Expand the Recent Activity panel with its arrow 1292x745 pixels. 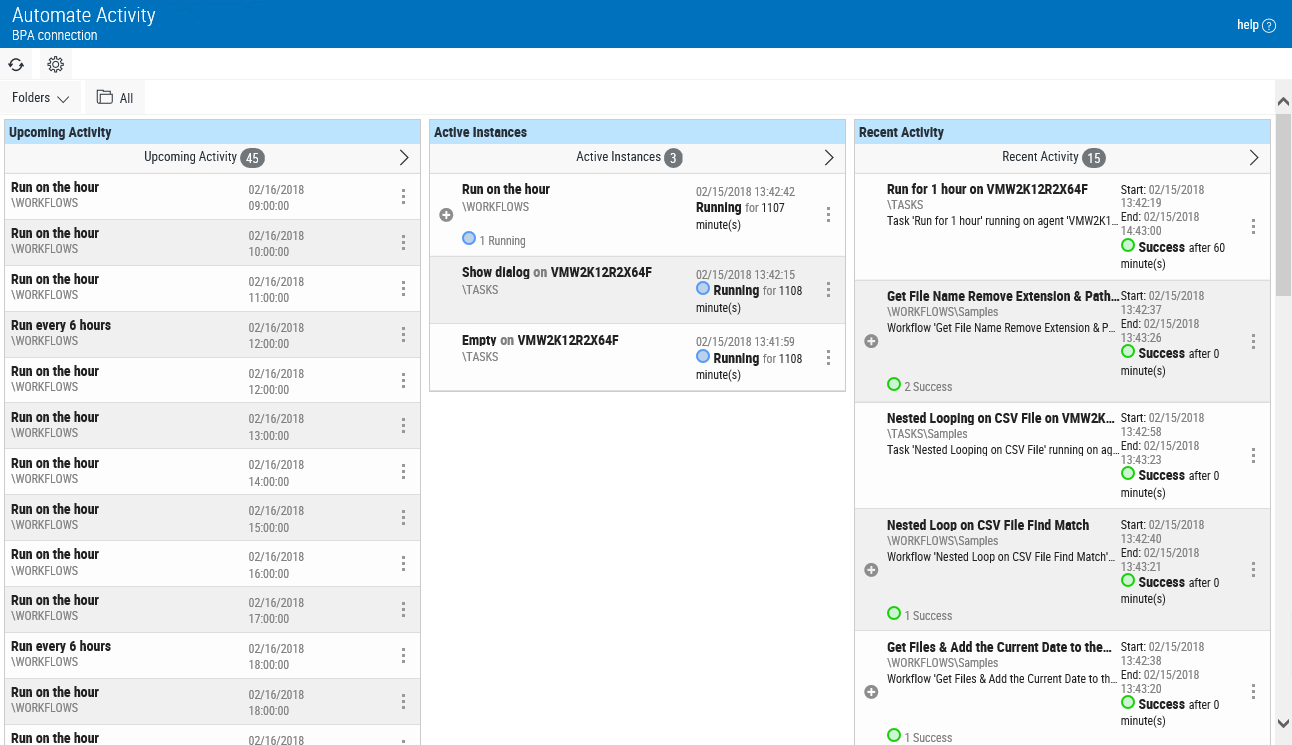pos(1254,157)
